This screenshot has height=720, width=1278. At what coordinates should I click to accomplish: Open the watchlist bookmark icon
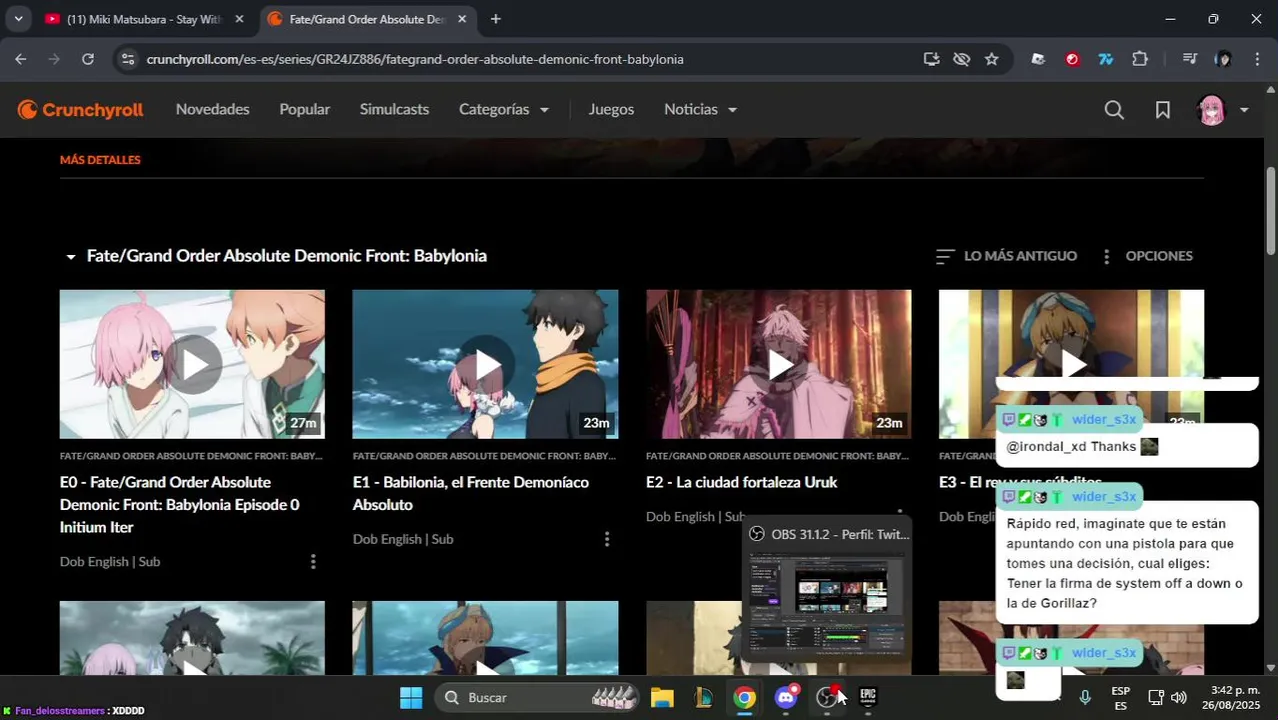[x=1163, y=110]
